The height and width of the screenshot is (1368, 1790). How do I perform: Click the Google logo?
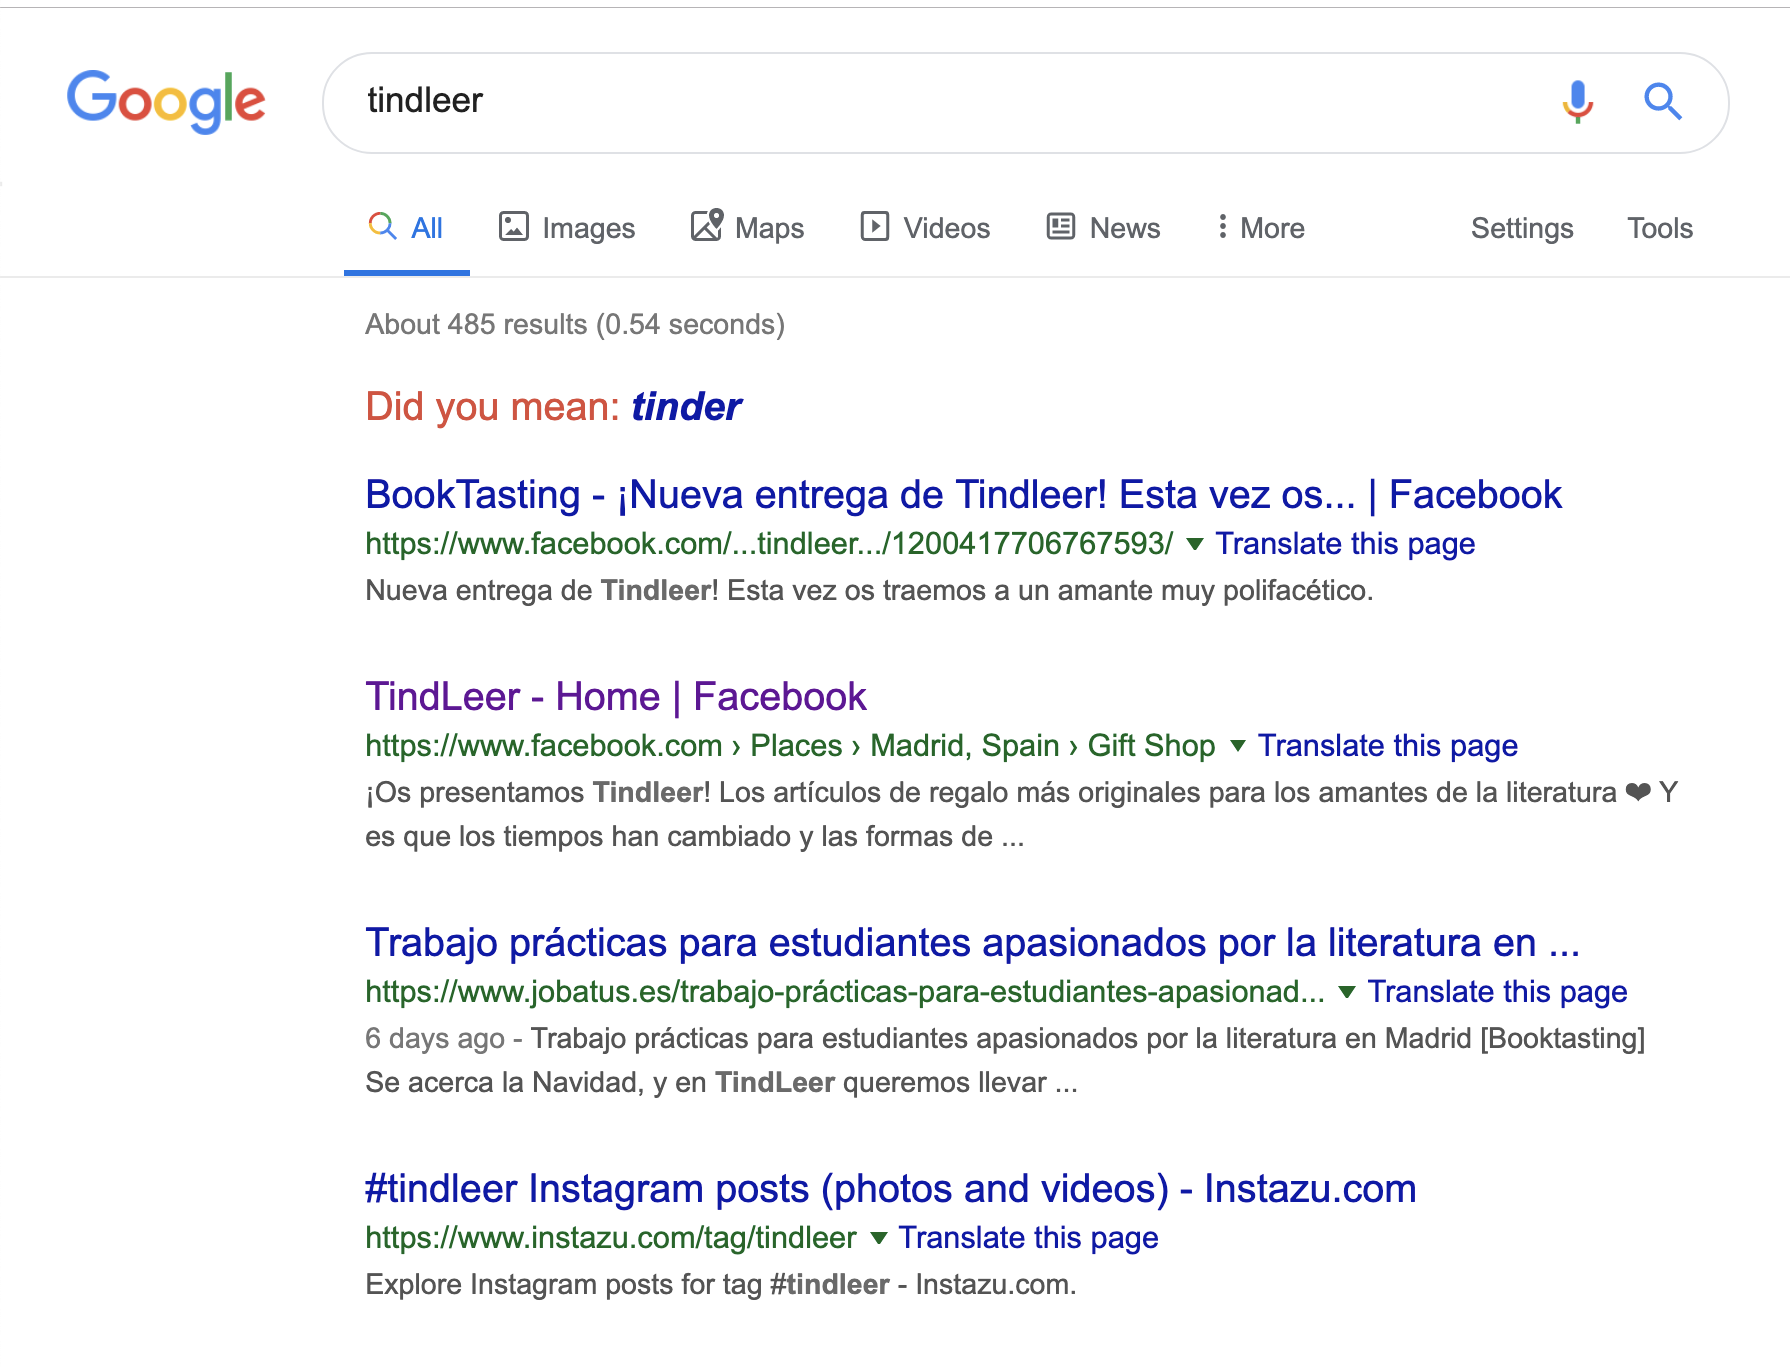(166, 101)
